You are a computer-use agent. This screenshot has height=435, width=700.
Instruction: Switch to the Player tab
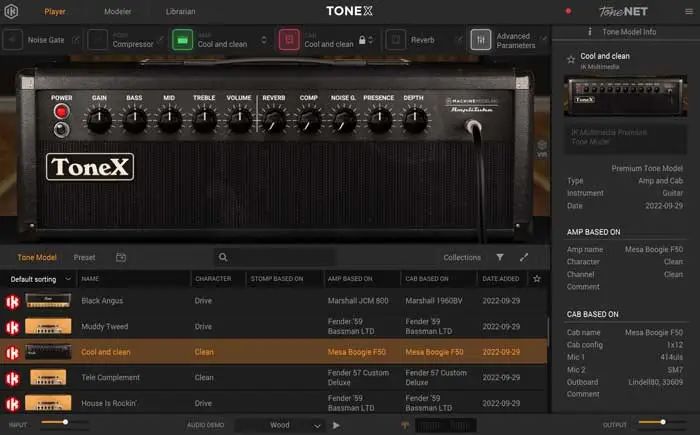click(x=55, y=12)
